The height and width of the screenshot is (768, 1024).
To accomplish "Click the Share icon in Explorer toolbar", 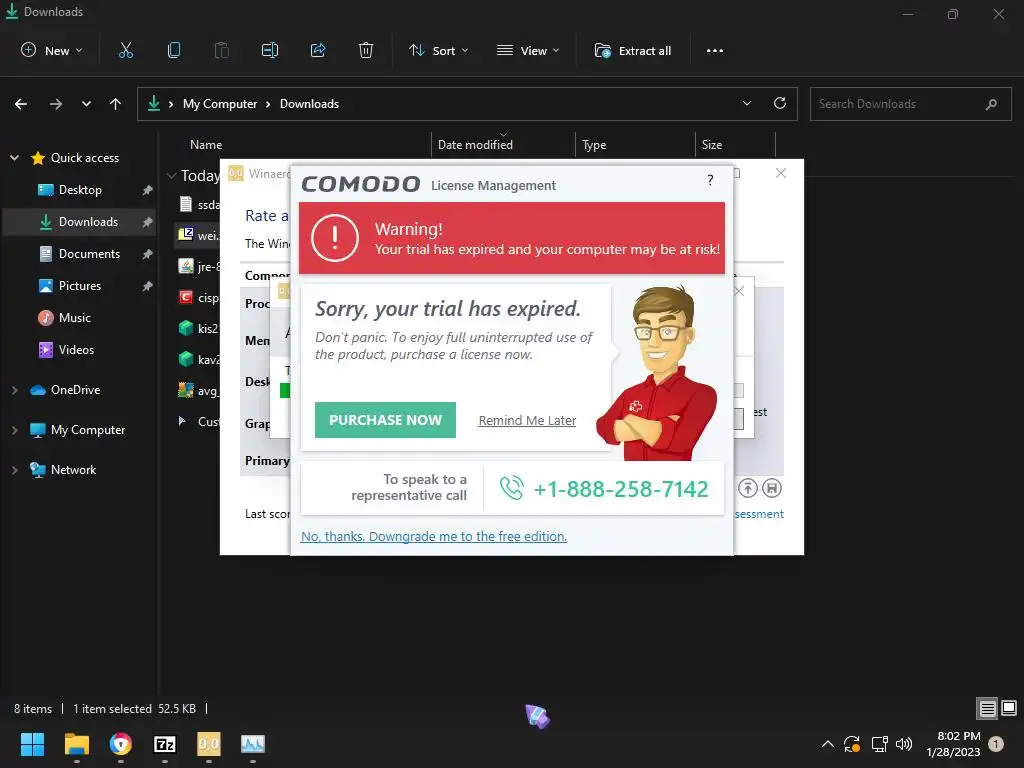I will click(x=318, y=50).
